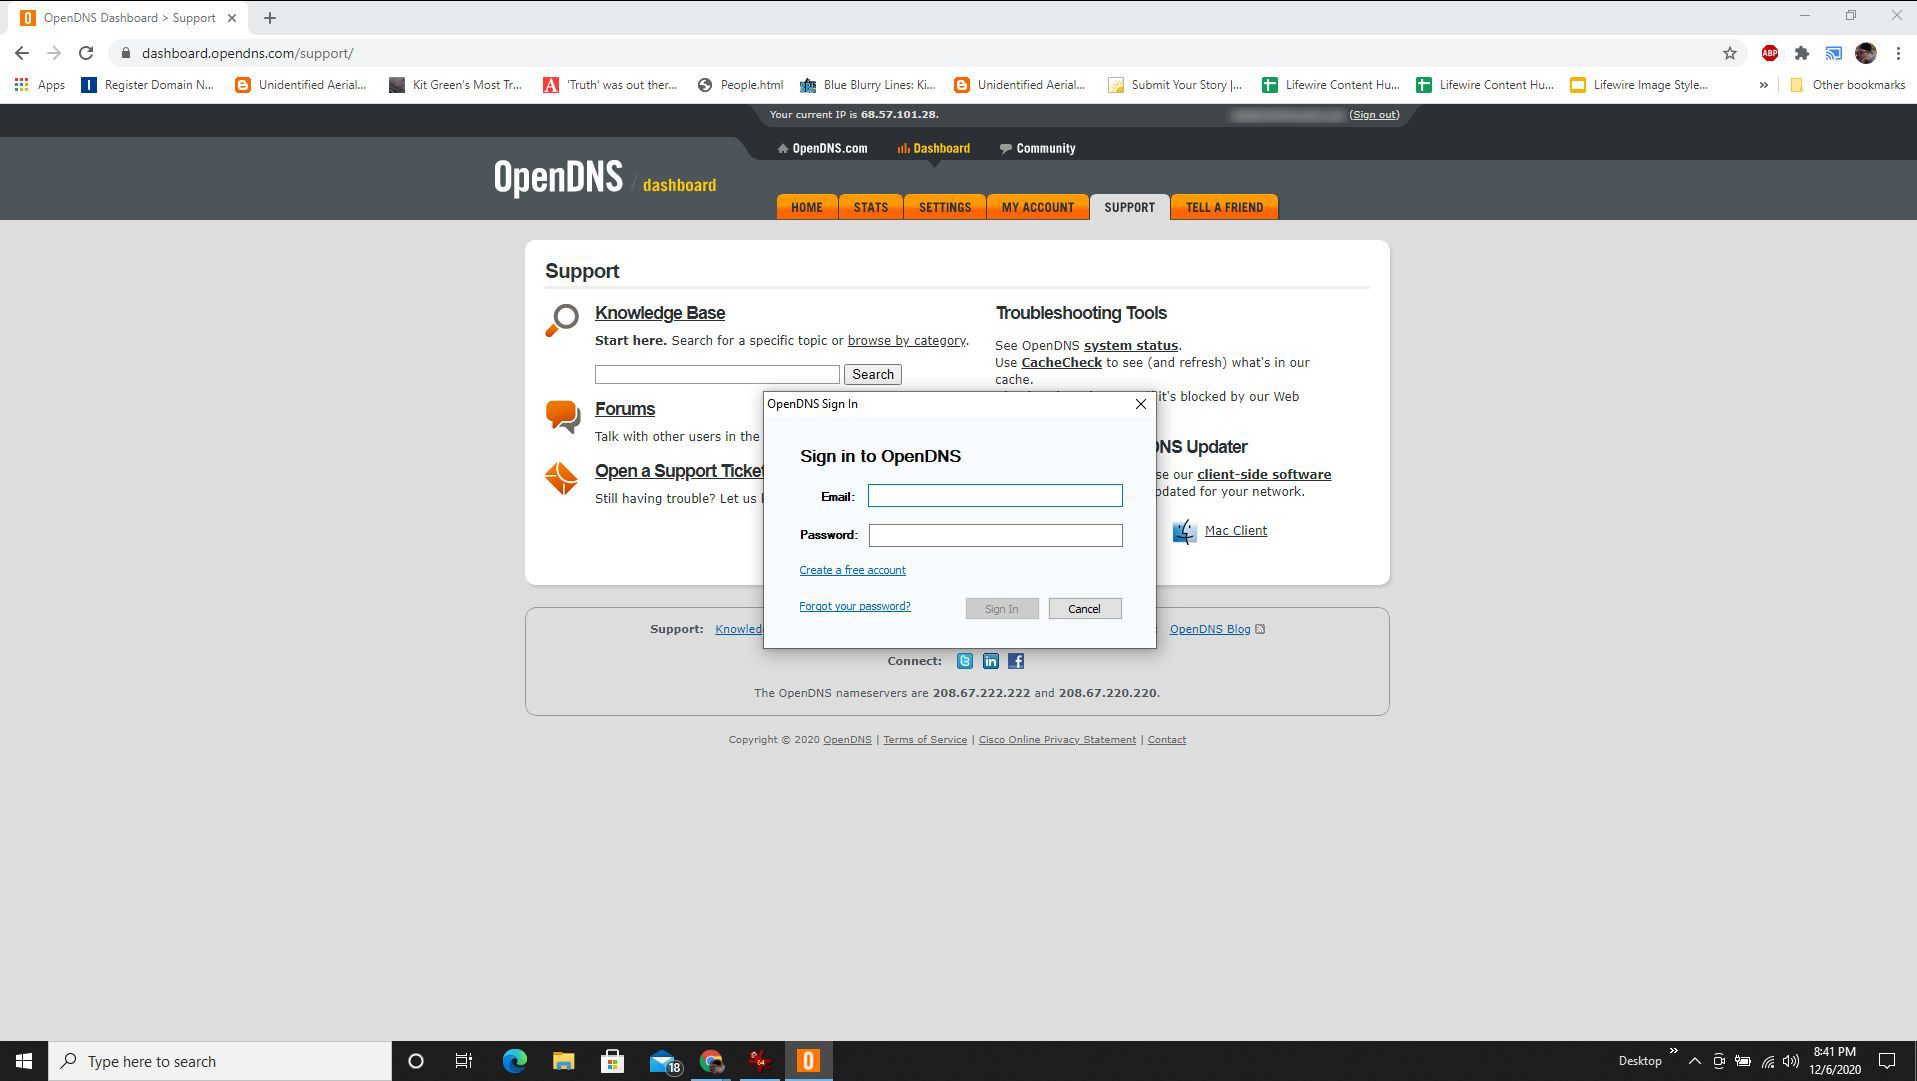Select the SUPPORT tab
This screenshot has width=1917, height=1081.
[1129, 207]
